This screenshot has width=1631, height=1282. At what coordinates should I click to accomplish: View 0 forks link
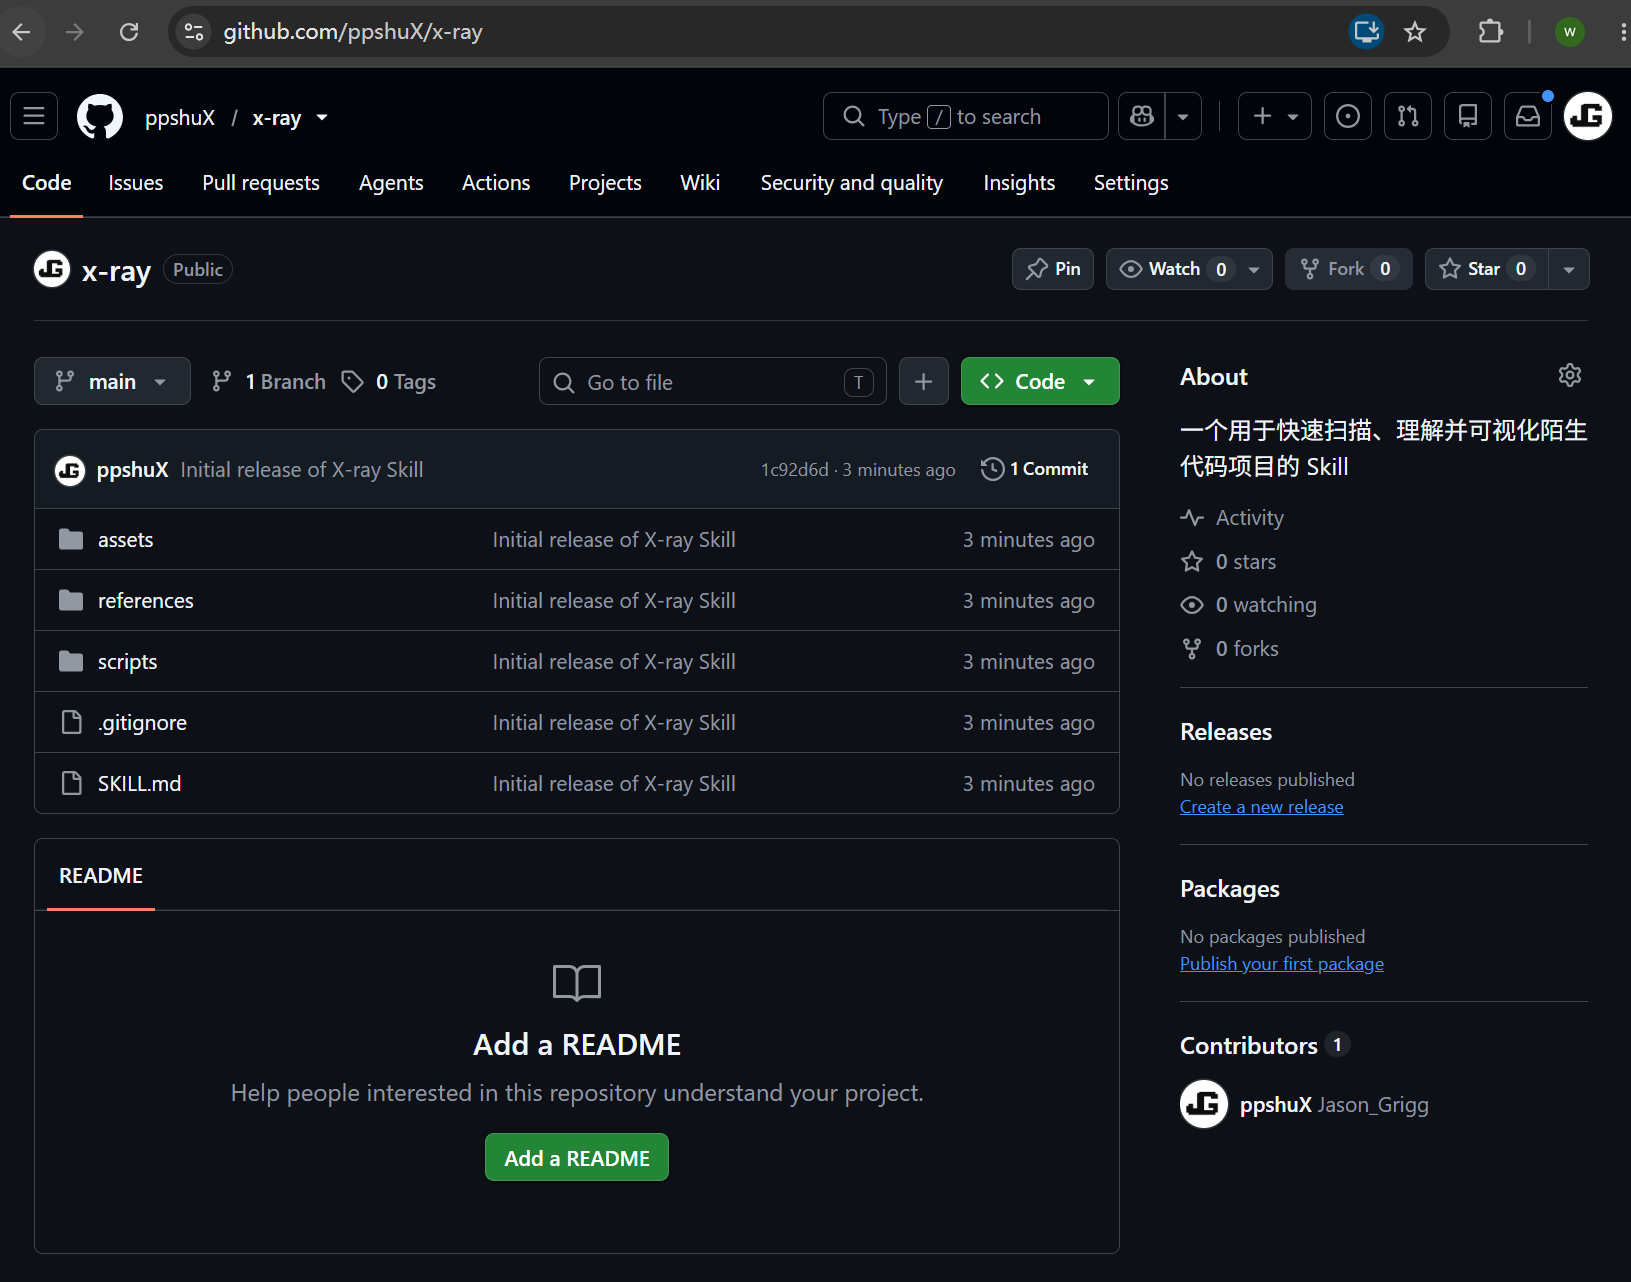point(1229,649)
